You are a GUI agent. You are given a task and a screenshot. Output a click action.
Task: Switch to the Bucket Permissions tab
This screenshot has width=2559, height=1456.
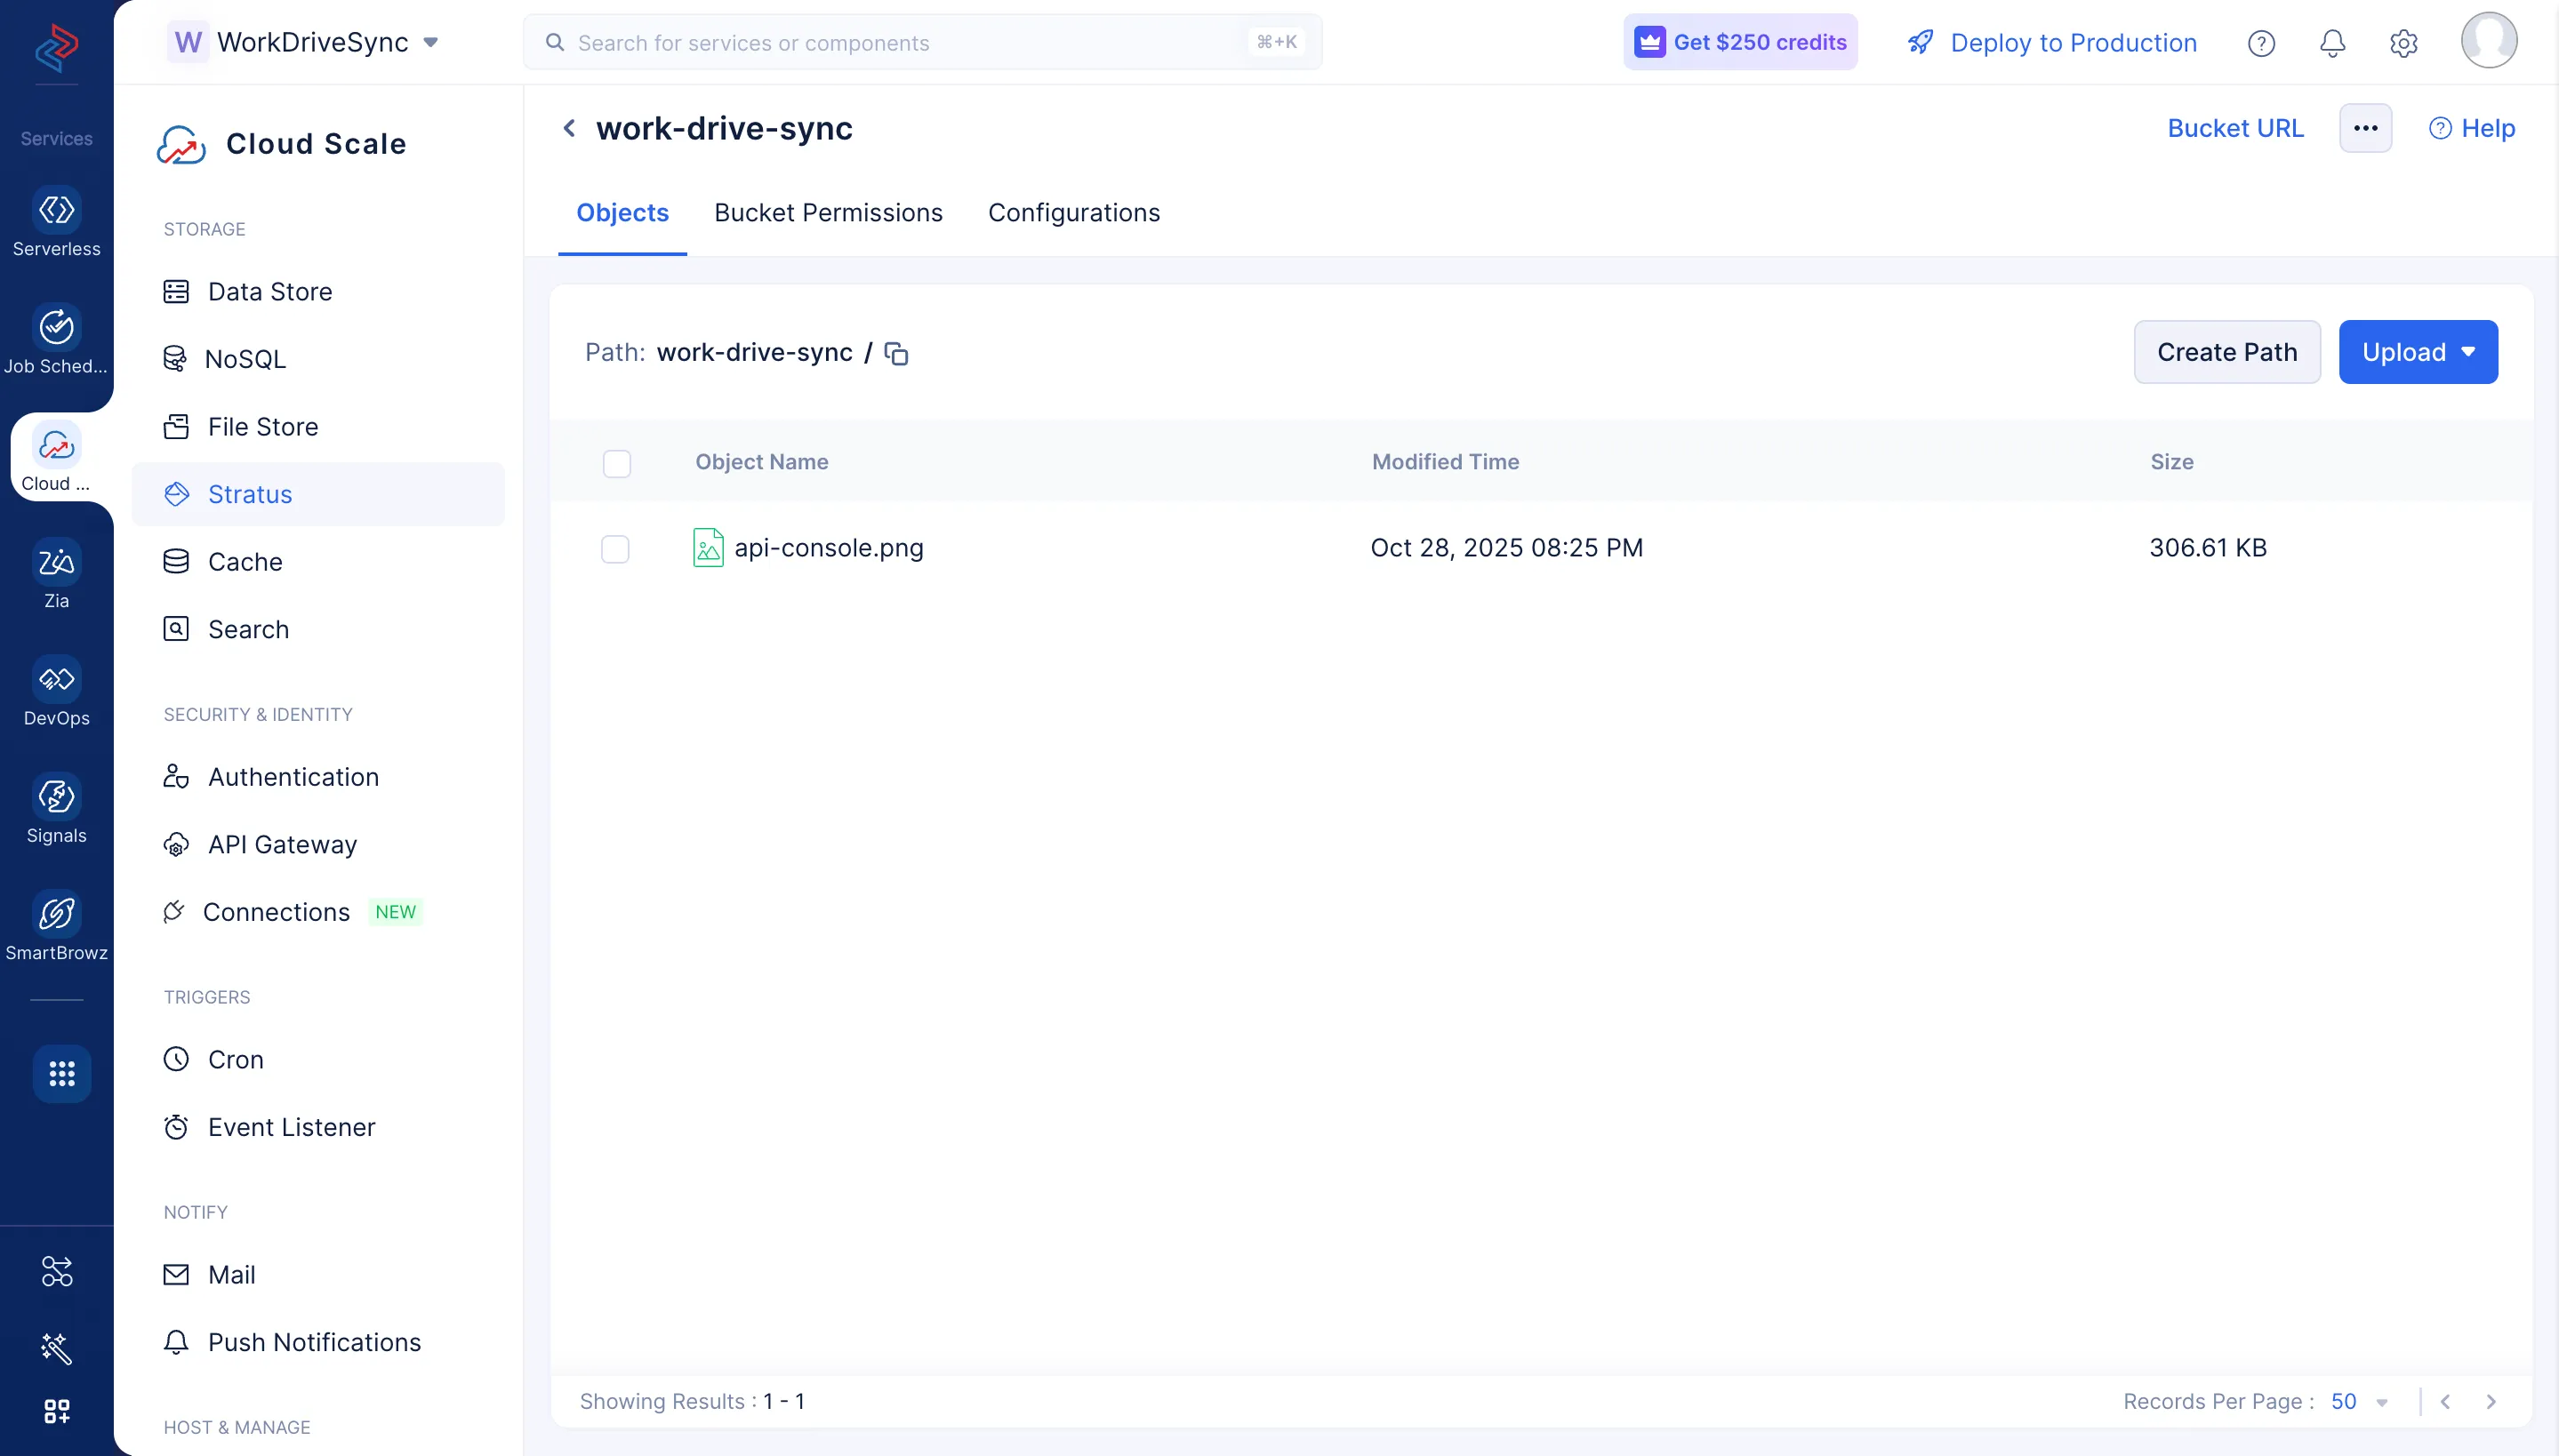pyautogui.click(x=827, y=212)
